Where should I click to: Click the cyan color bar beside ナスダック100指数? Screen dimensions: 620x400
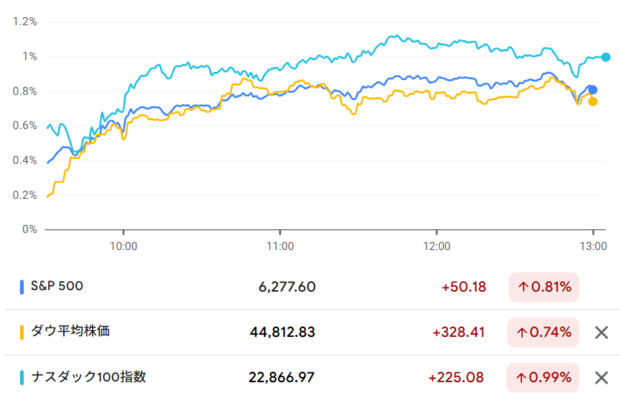[22, 377]
